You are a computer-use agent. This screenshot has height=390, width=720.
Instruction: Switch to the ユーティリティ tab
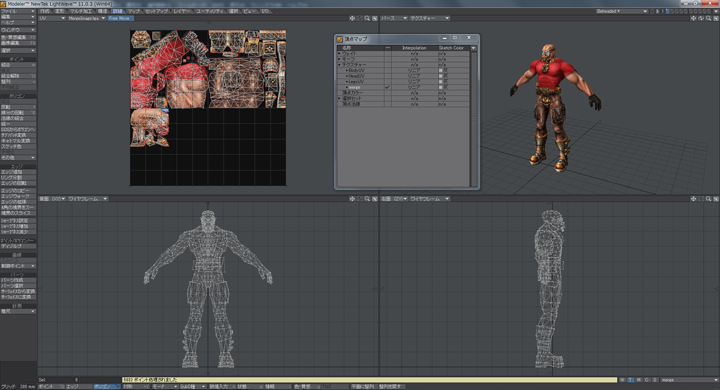(x=209, y=11)
